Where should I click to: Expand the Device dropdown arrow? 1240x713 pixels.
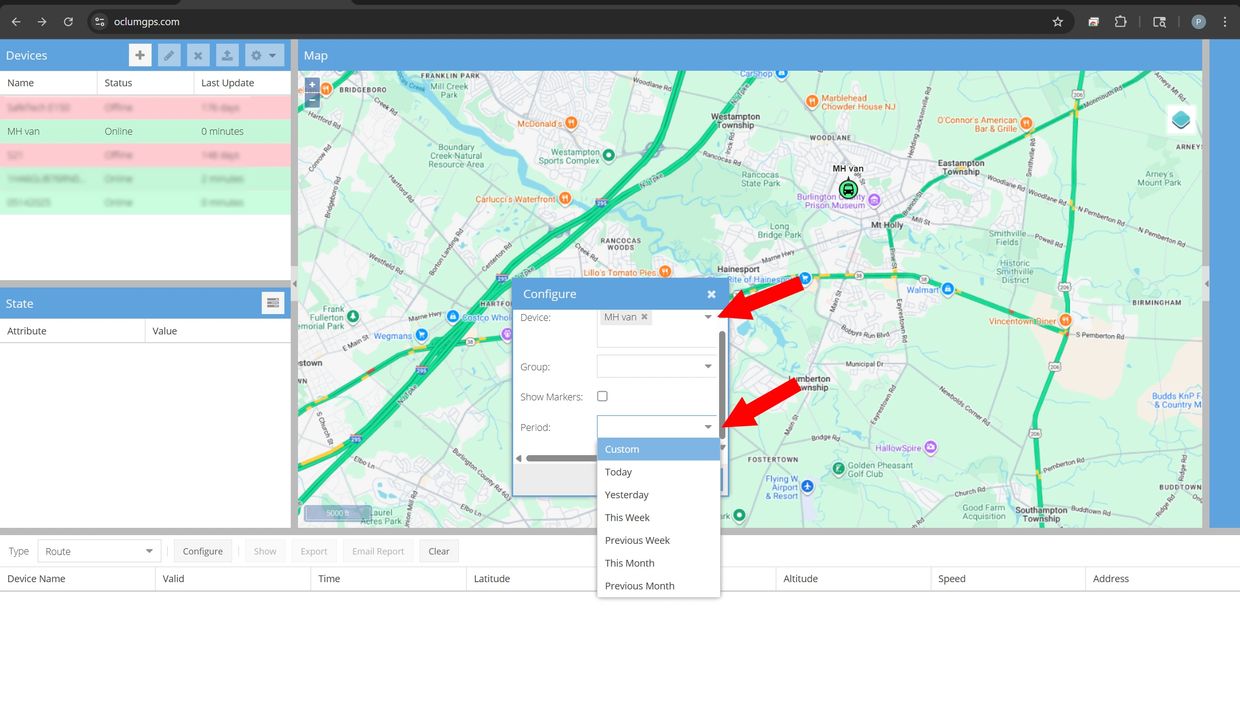(708, 317)
